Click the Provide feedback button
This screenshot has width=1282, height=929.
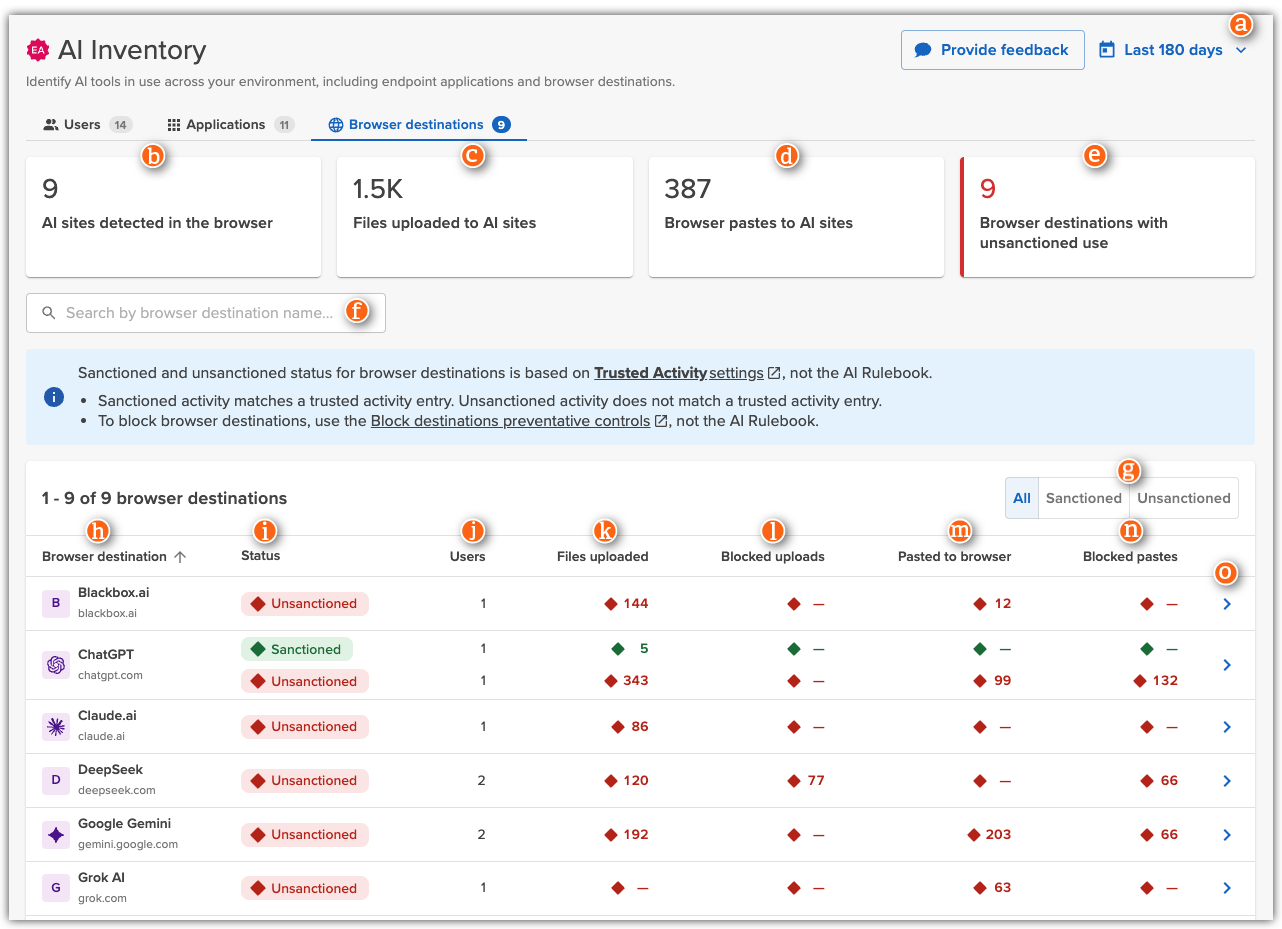(x=993, y=50)
